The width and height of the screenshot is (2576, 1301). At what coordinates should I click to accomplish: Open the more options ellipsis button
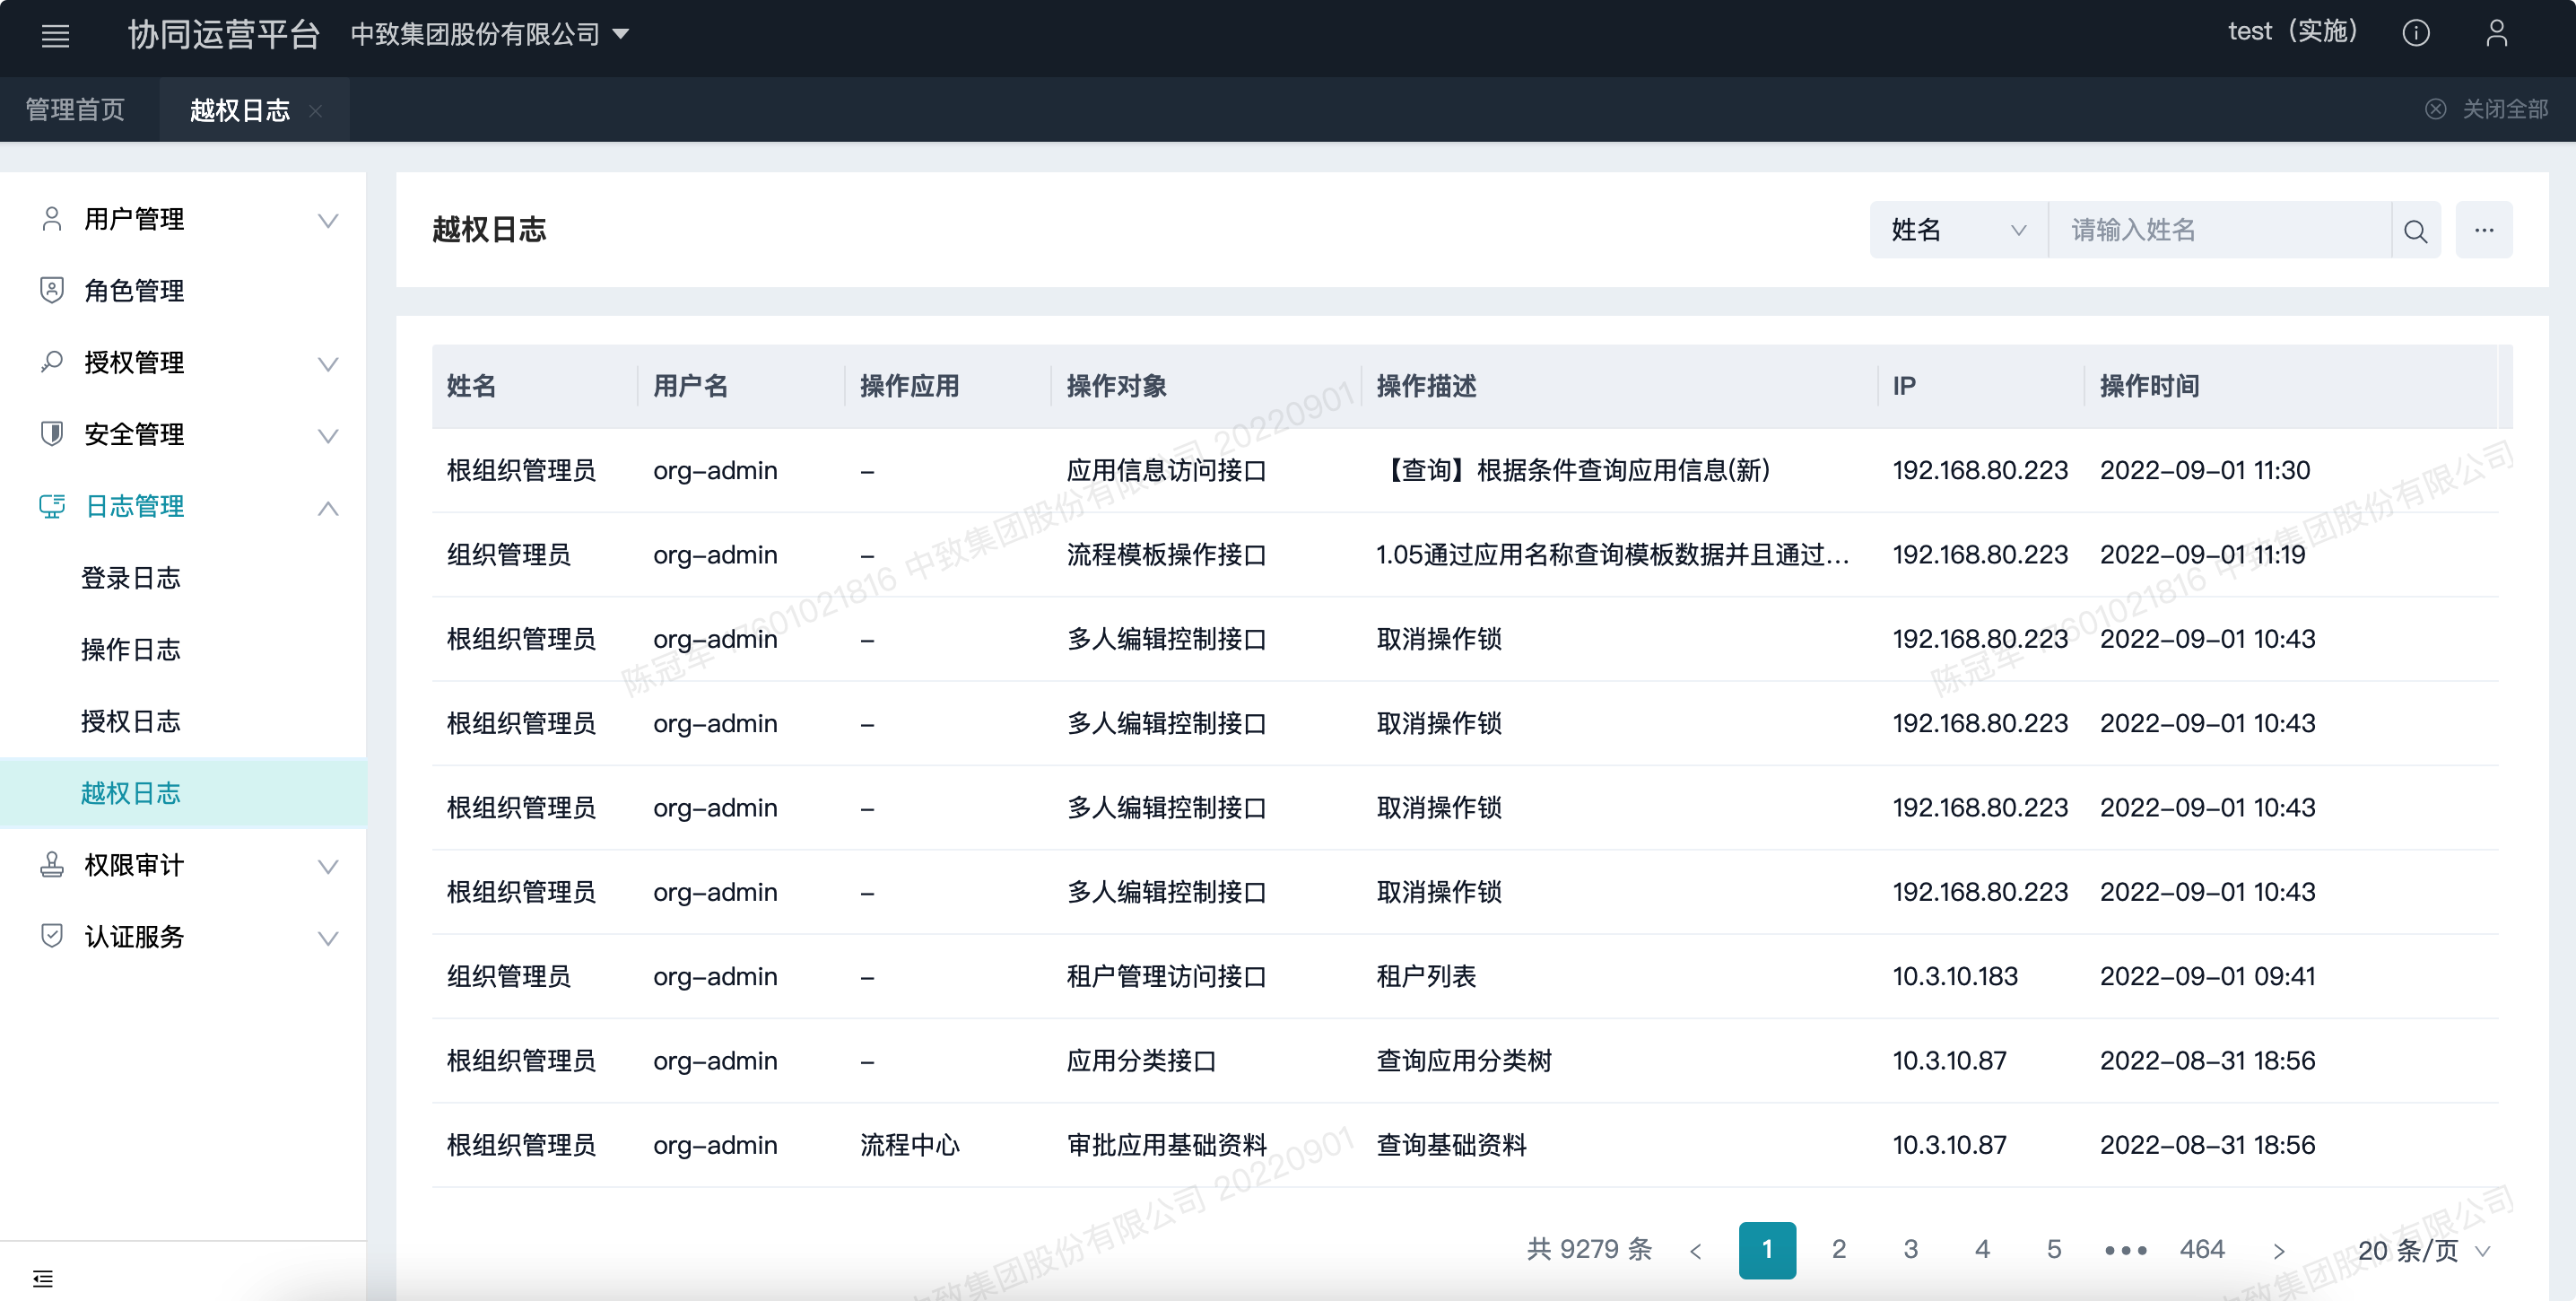coord(2484,231)
